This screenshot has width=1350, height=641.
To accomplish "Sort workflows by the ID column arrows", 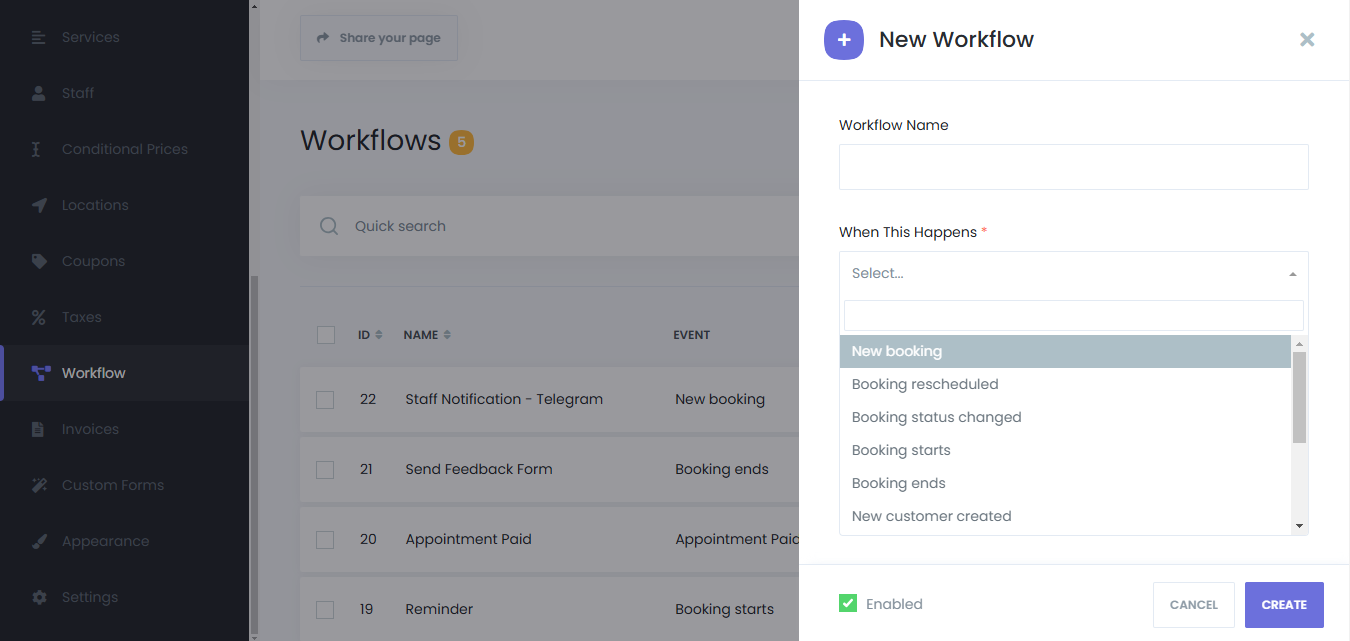I will coord(378,335).
